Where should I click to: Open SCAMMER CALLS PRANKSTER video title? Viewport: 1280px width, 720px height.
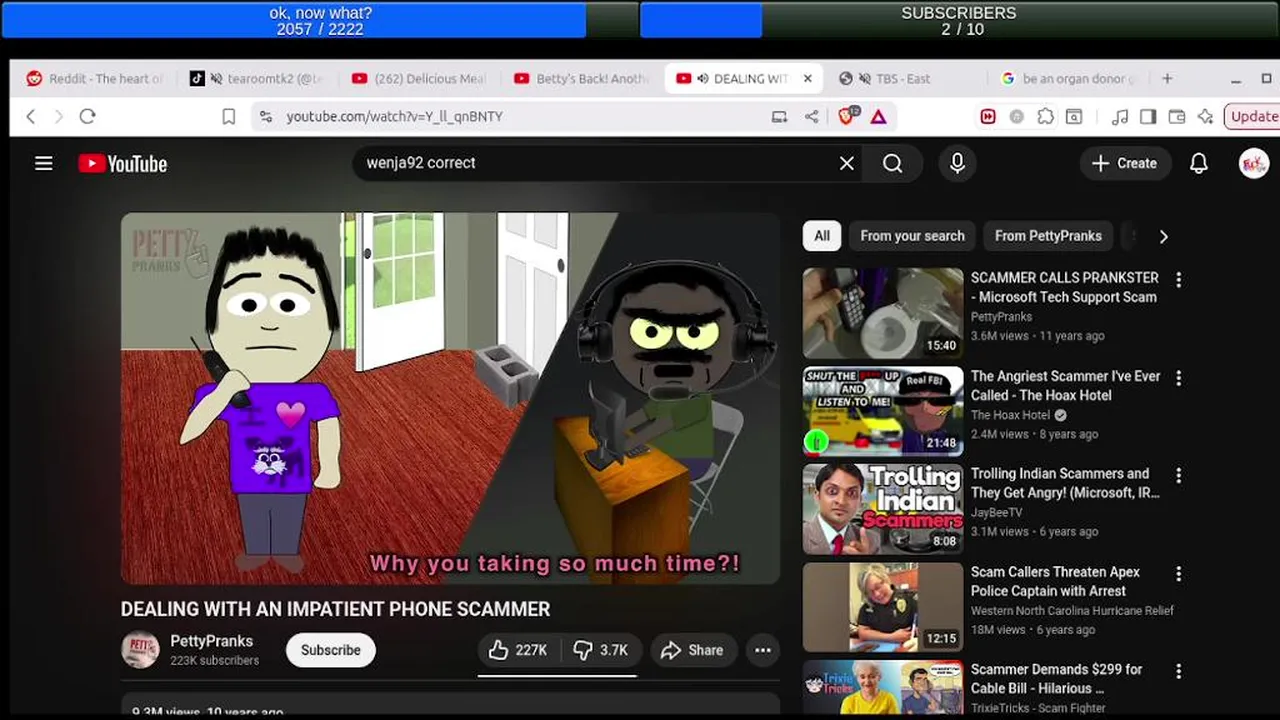point(1065,287)
